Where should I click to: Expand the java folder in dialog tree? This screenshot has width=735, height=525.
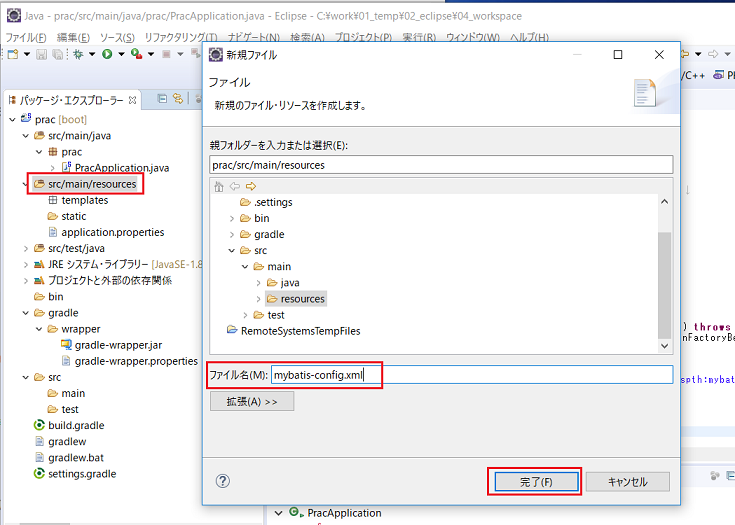click(258, 283)
